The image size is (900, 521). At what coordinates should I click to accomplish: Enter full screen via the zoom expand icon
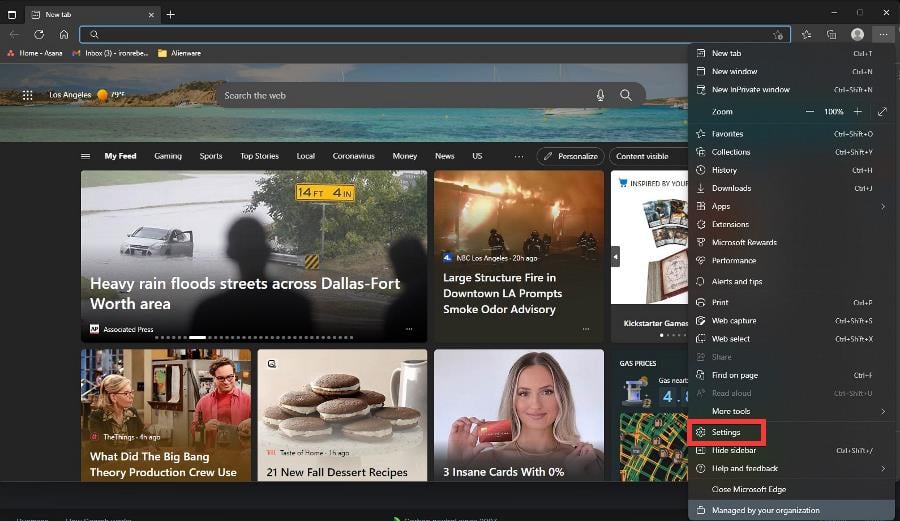pos(882,111)
